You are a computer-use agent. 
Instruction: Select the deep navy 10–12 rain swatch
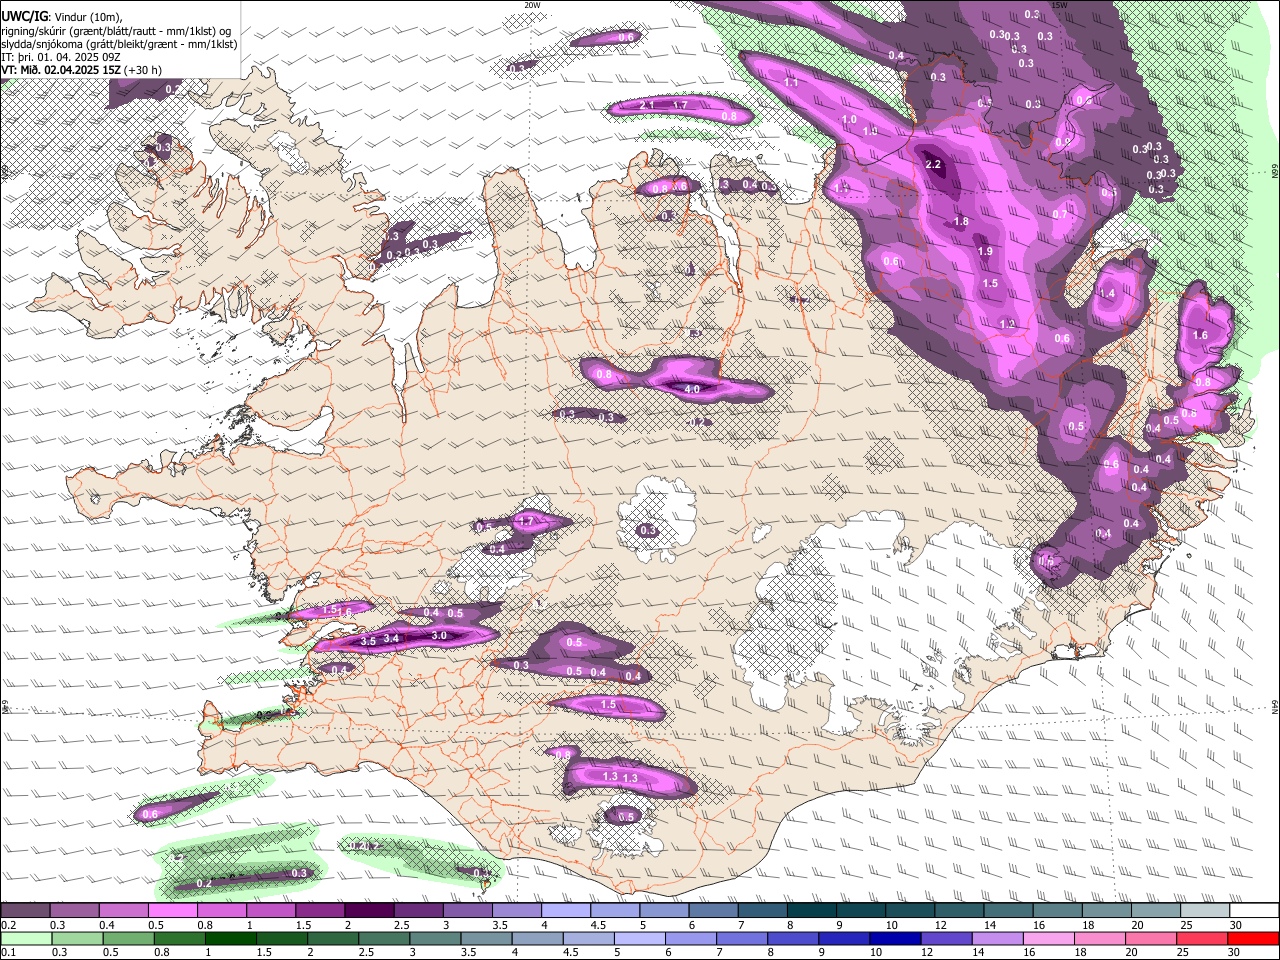click(x=895, y=939)
